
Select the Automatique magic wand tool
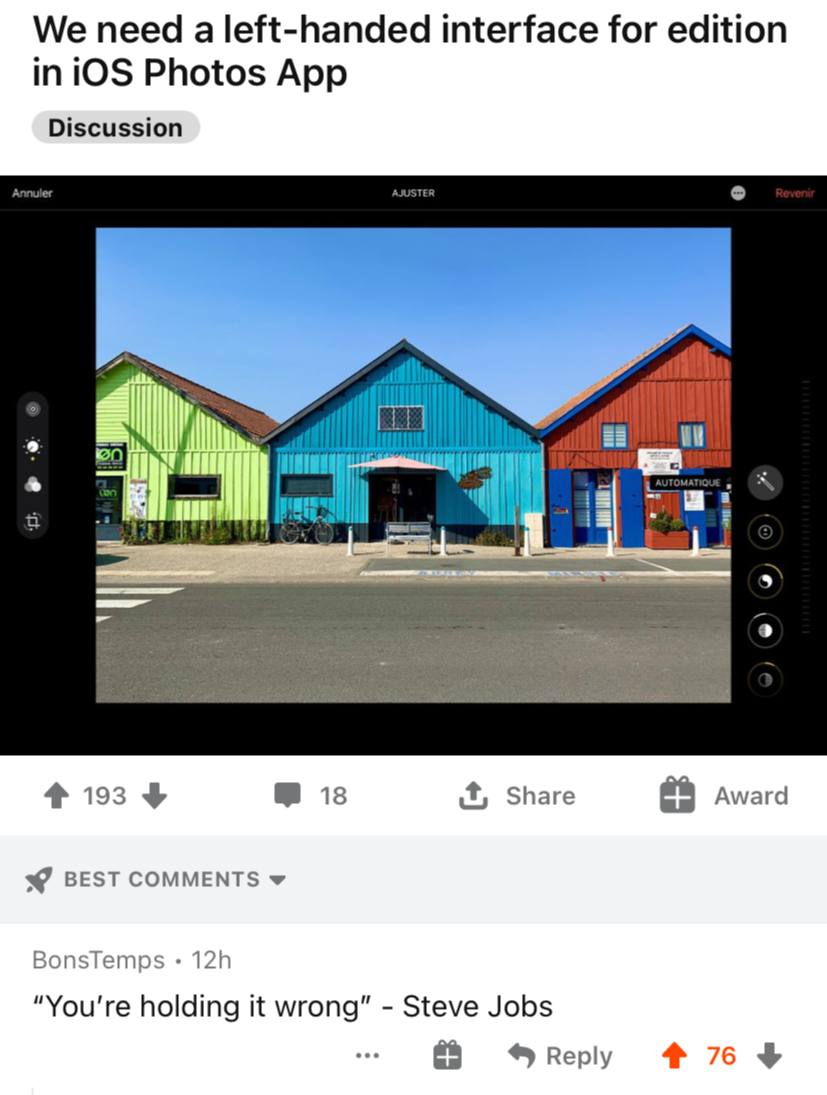(x=765, y=482)
